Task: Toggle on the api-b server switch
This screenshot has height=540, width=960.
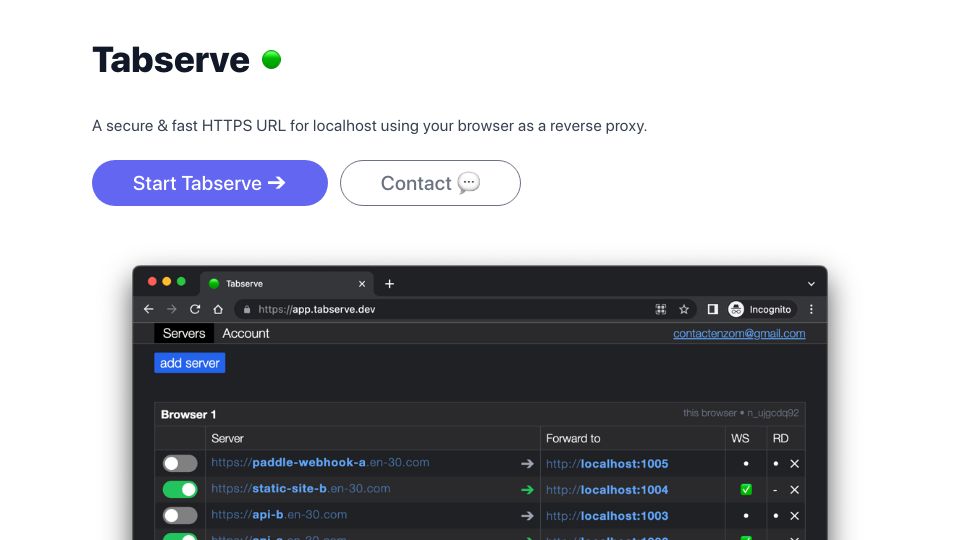Action: point(180,516)
